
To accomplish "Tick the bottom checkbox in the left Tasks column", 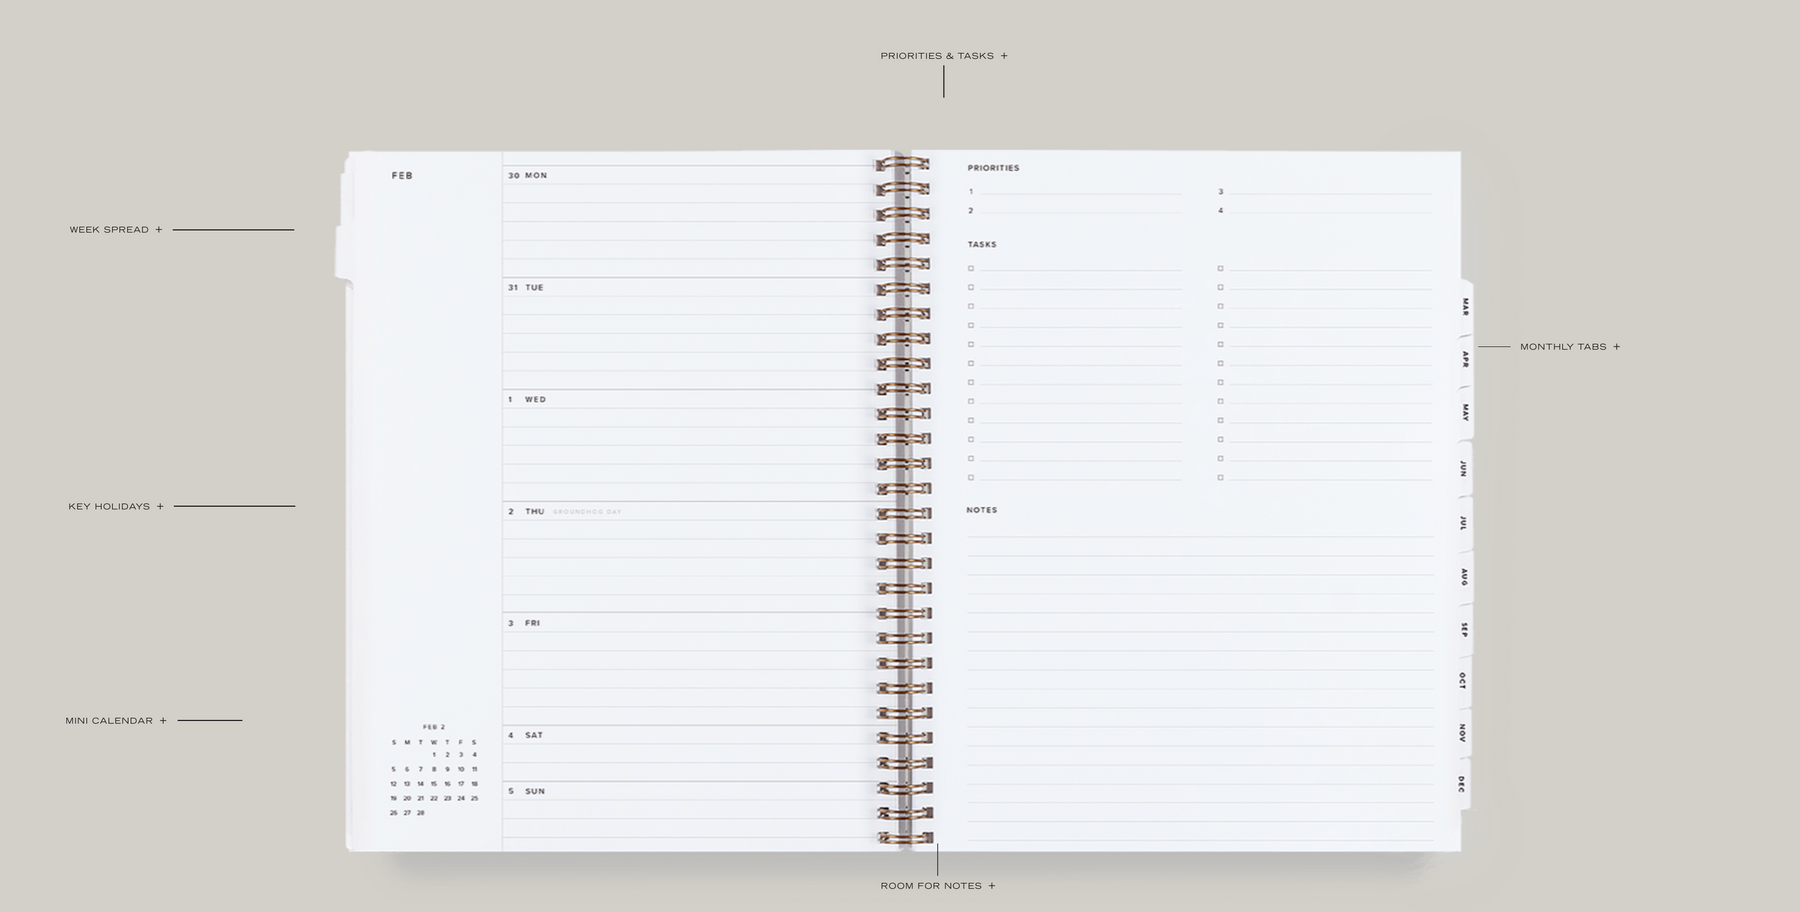I will click(x=971, y=478).
